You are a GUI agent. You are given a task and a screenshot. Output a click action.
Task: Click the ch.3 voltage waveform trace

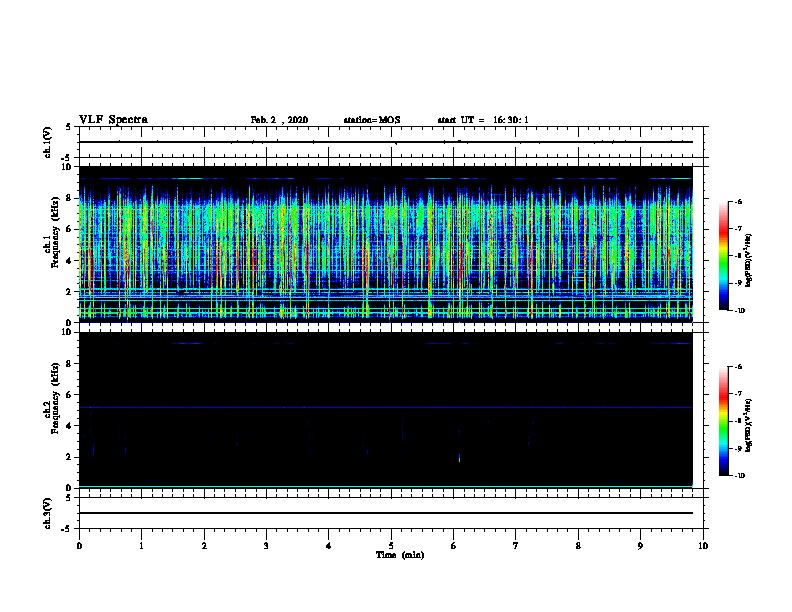[385, 513]
